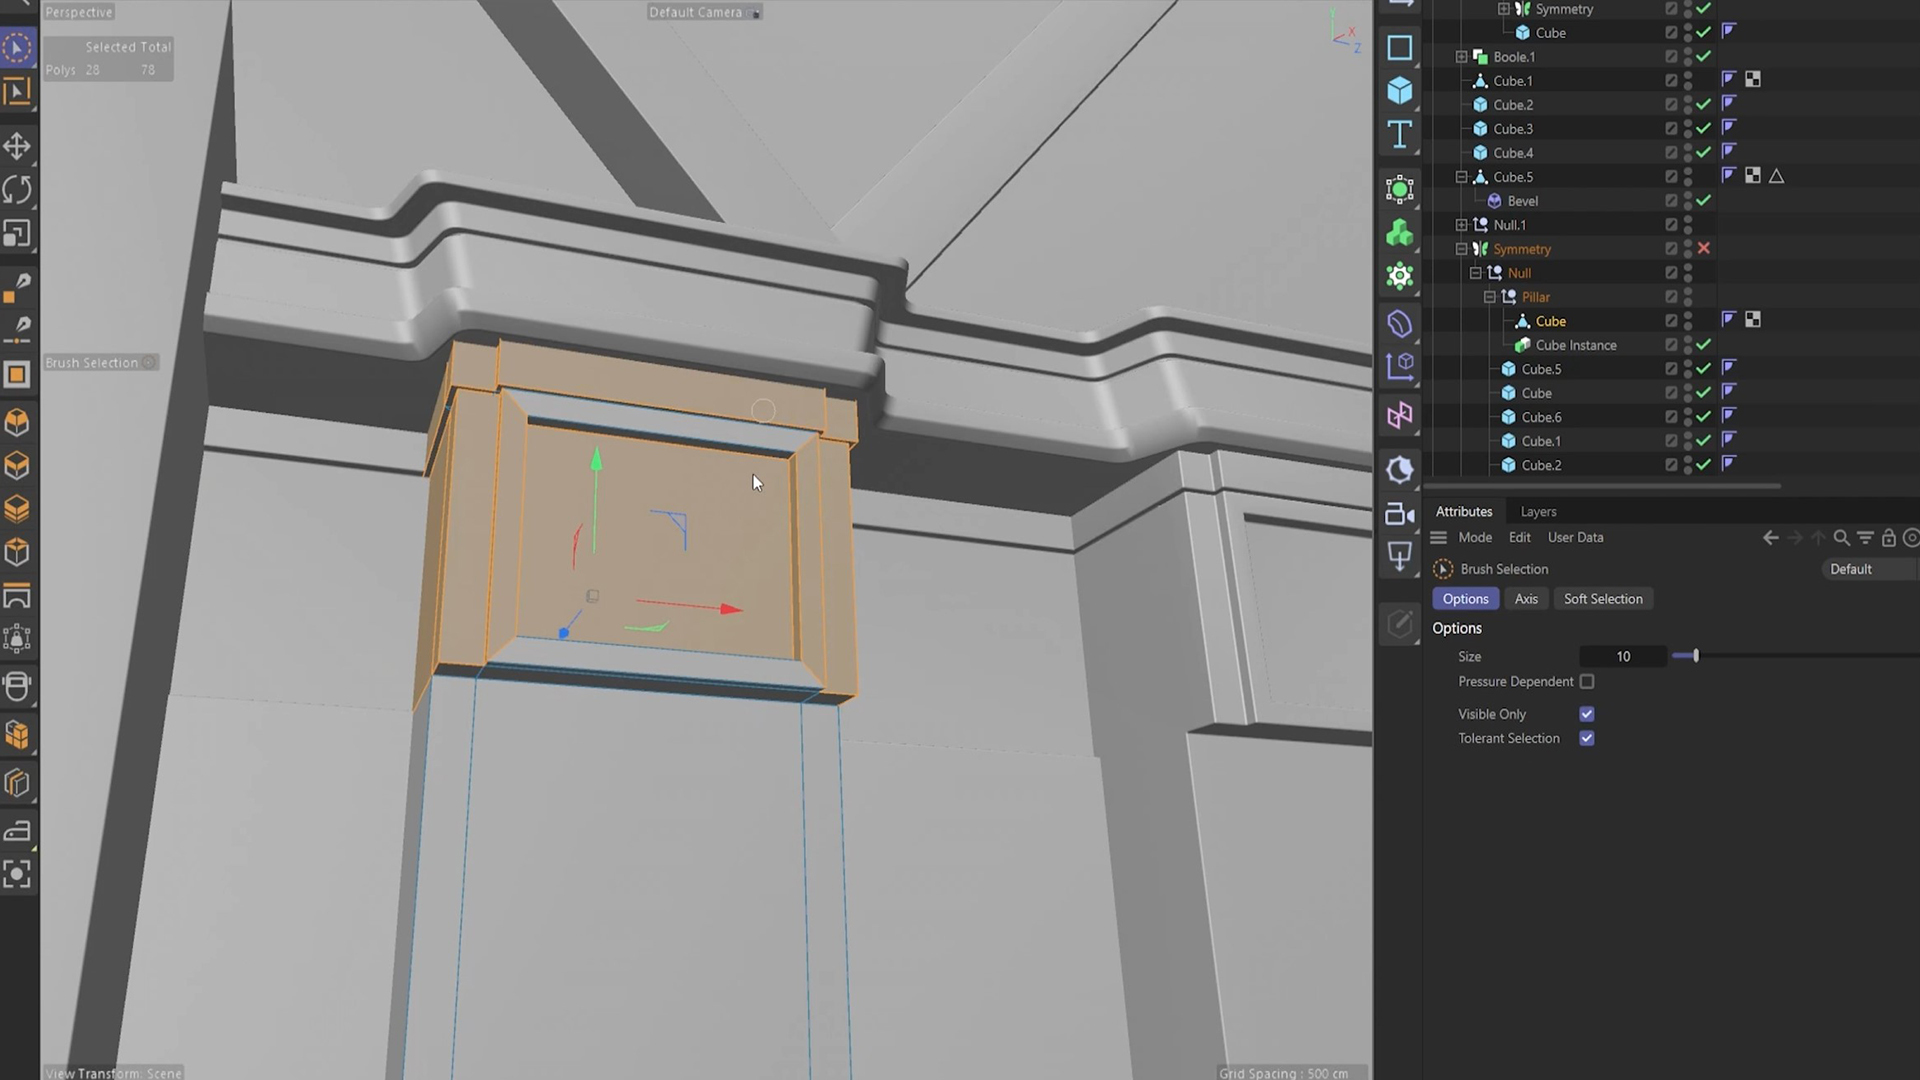Click the attribute manager back arrow
This screenshot has width=1920, height=1080.
pyautogui.click(x=1770, y=538)
